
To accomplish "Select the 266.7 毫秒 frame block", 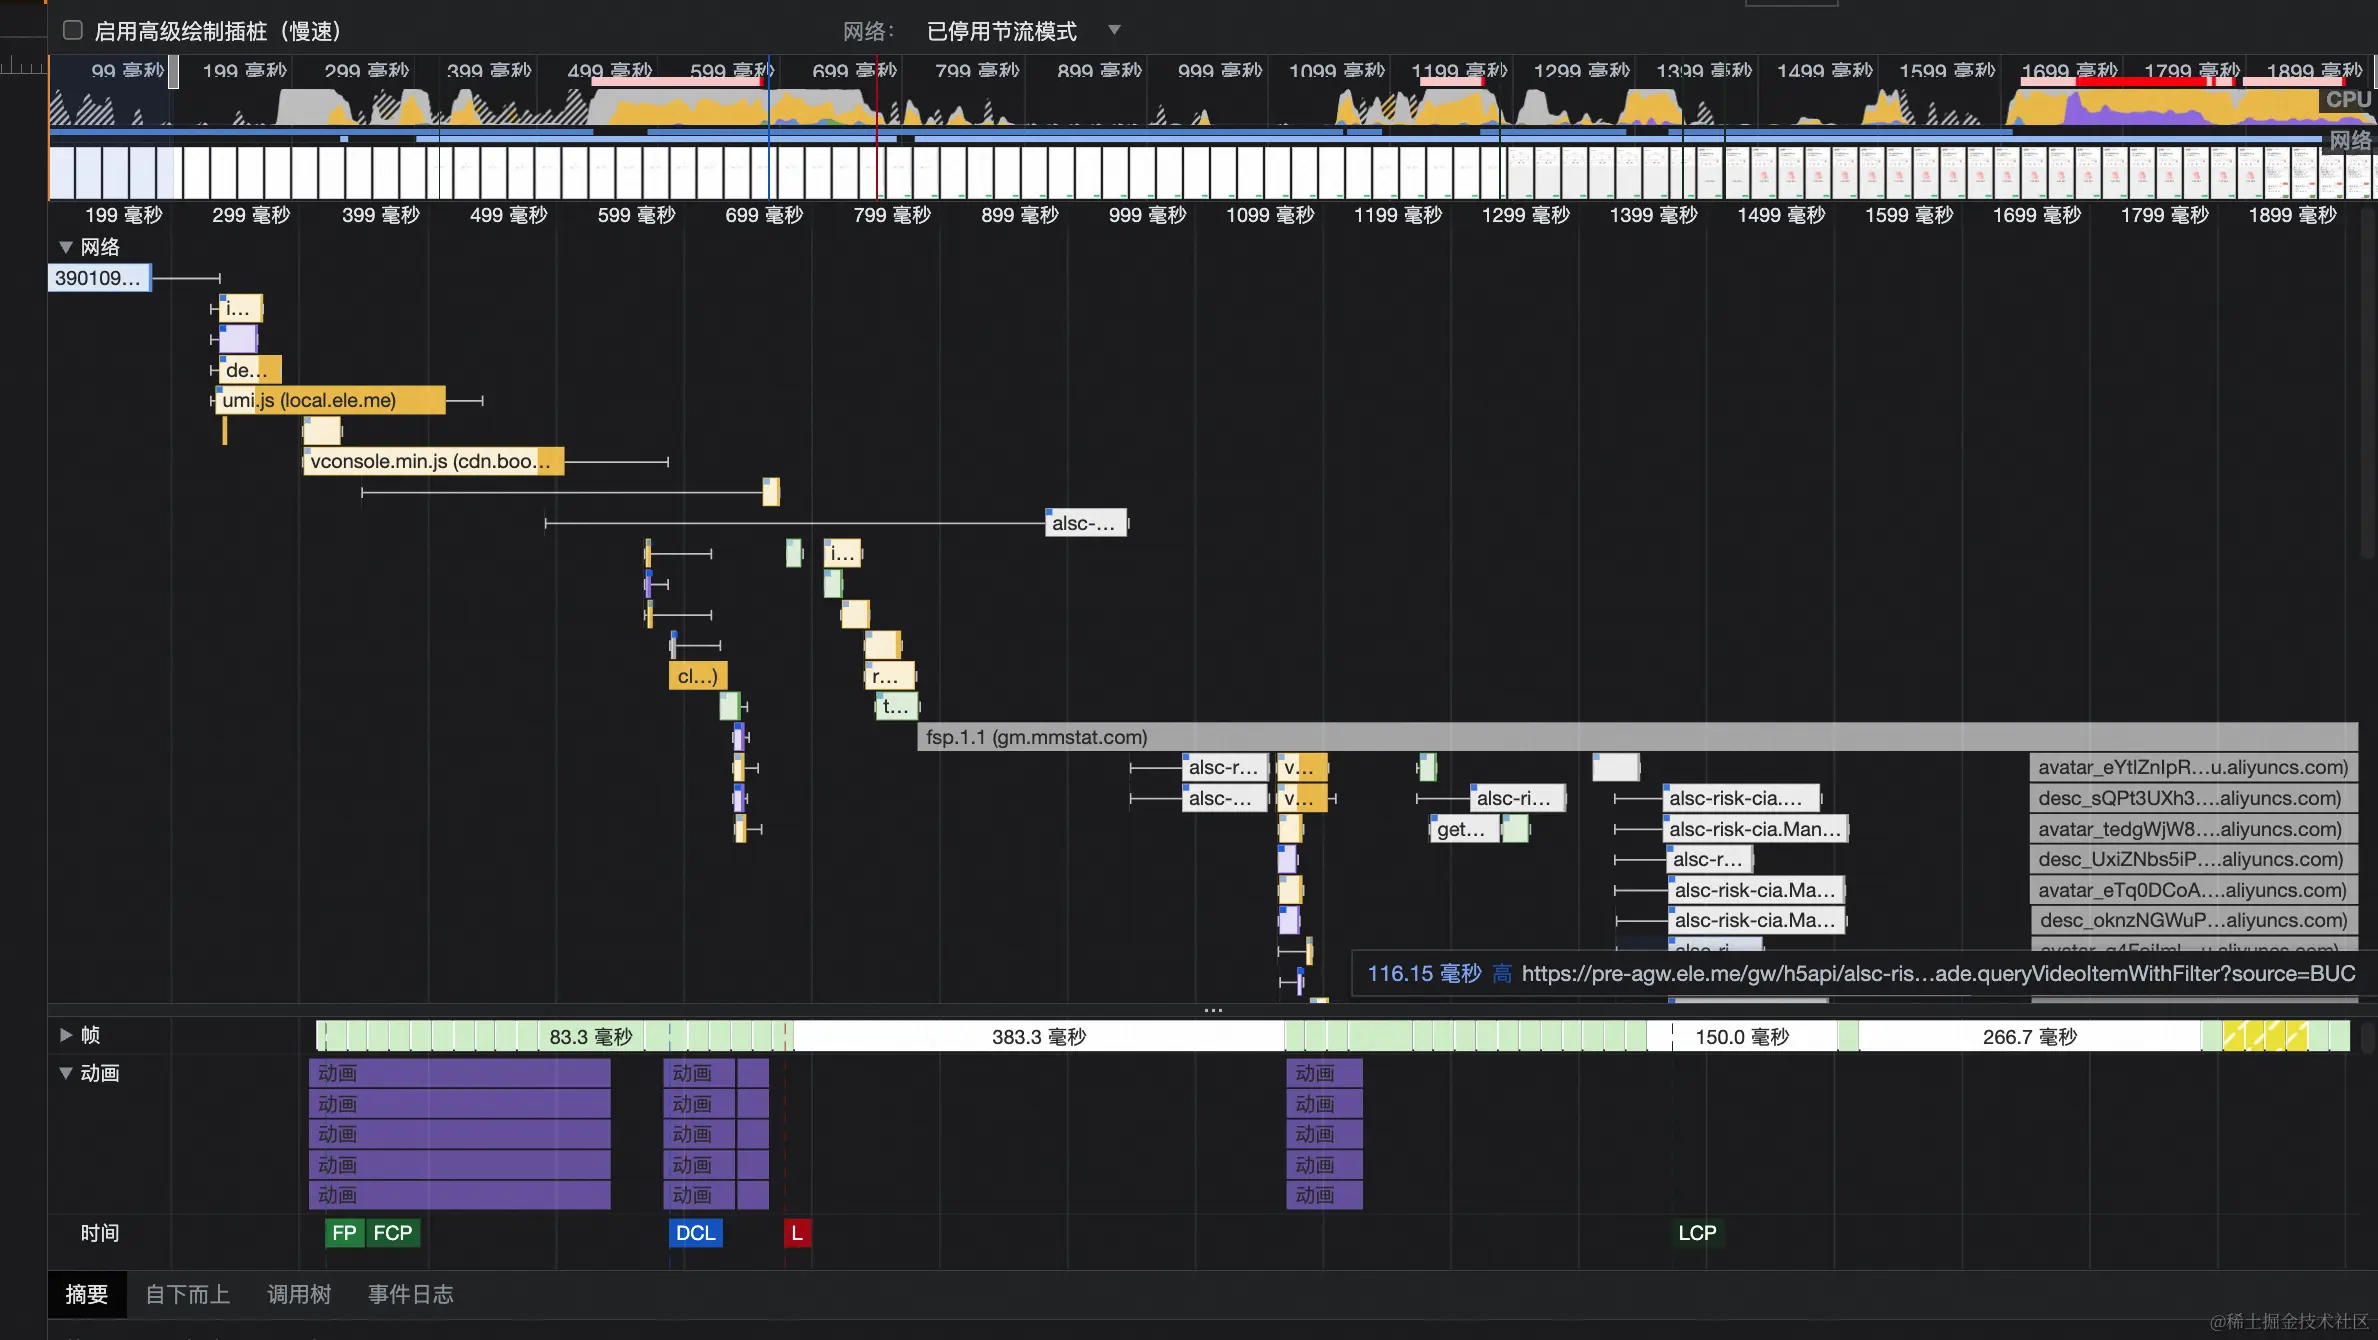I will (x=2029, y=1037).
